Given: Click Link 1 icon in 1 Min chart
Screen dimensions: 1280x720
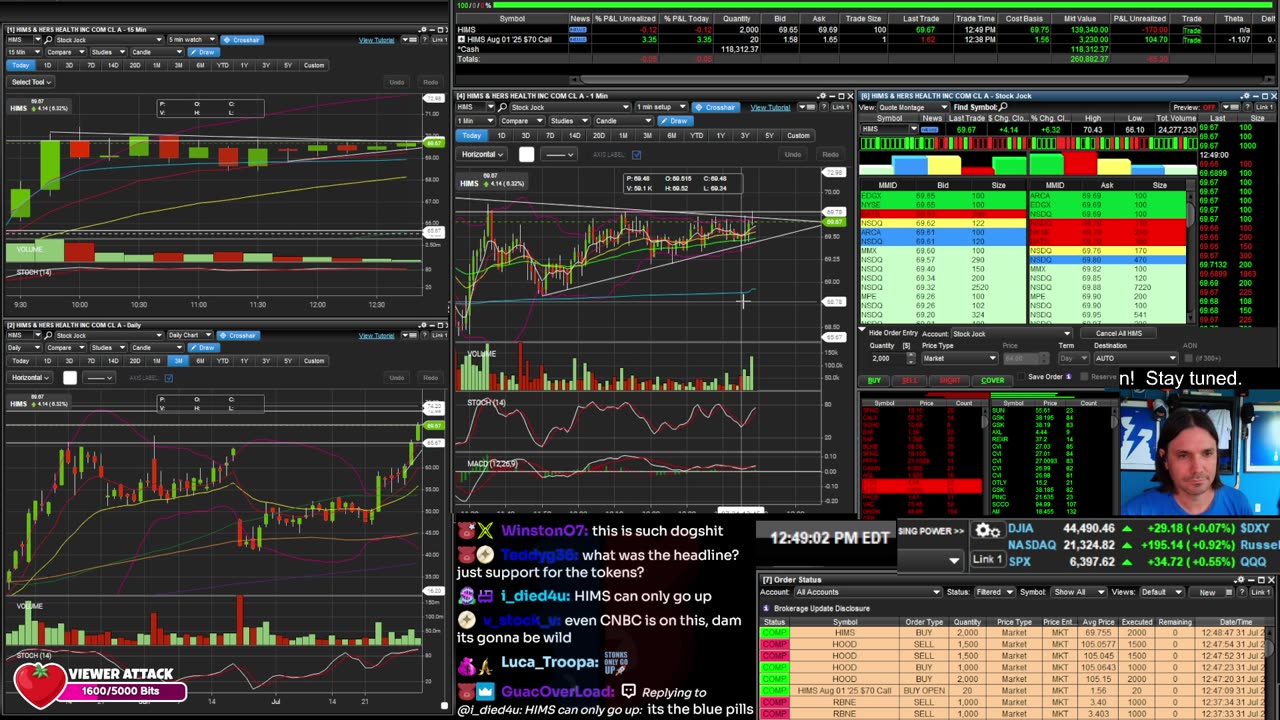Looking at the screenshot, I should tap(841, 107).
